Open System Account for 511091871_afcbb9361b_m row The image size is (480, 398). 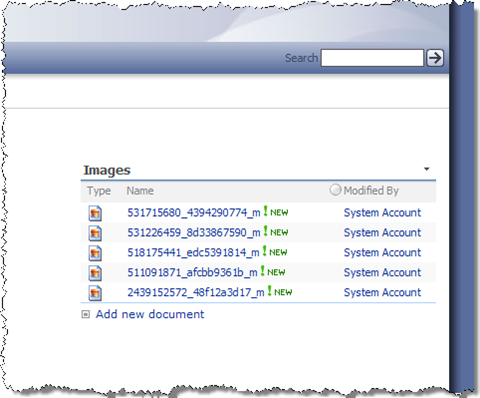[x=382, y=273]
